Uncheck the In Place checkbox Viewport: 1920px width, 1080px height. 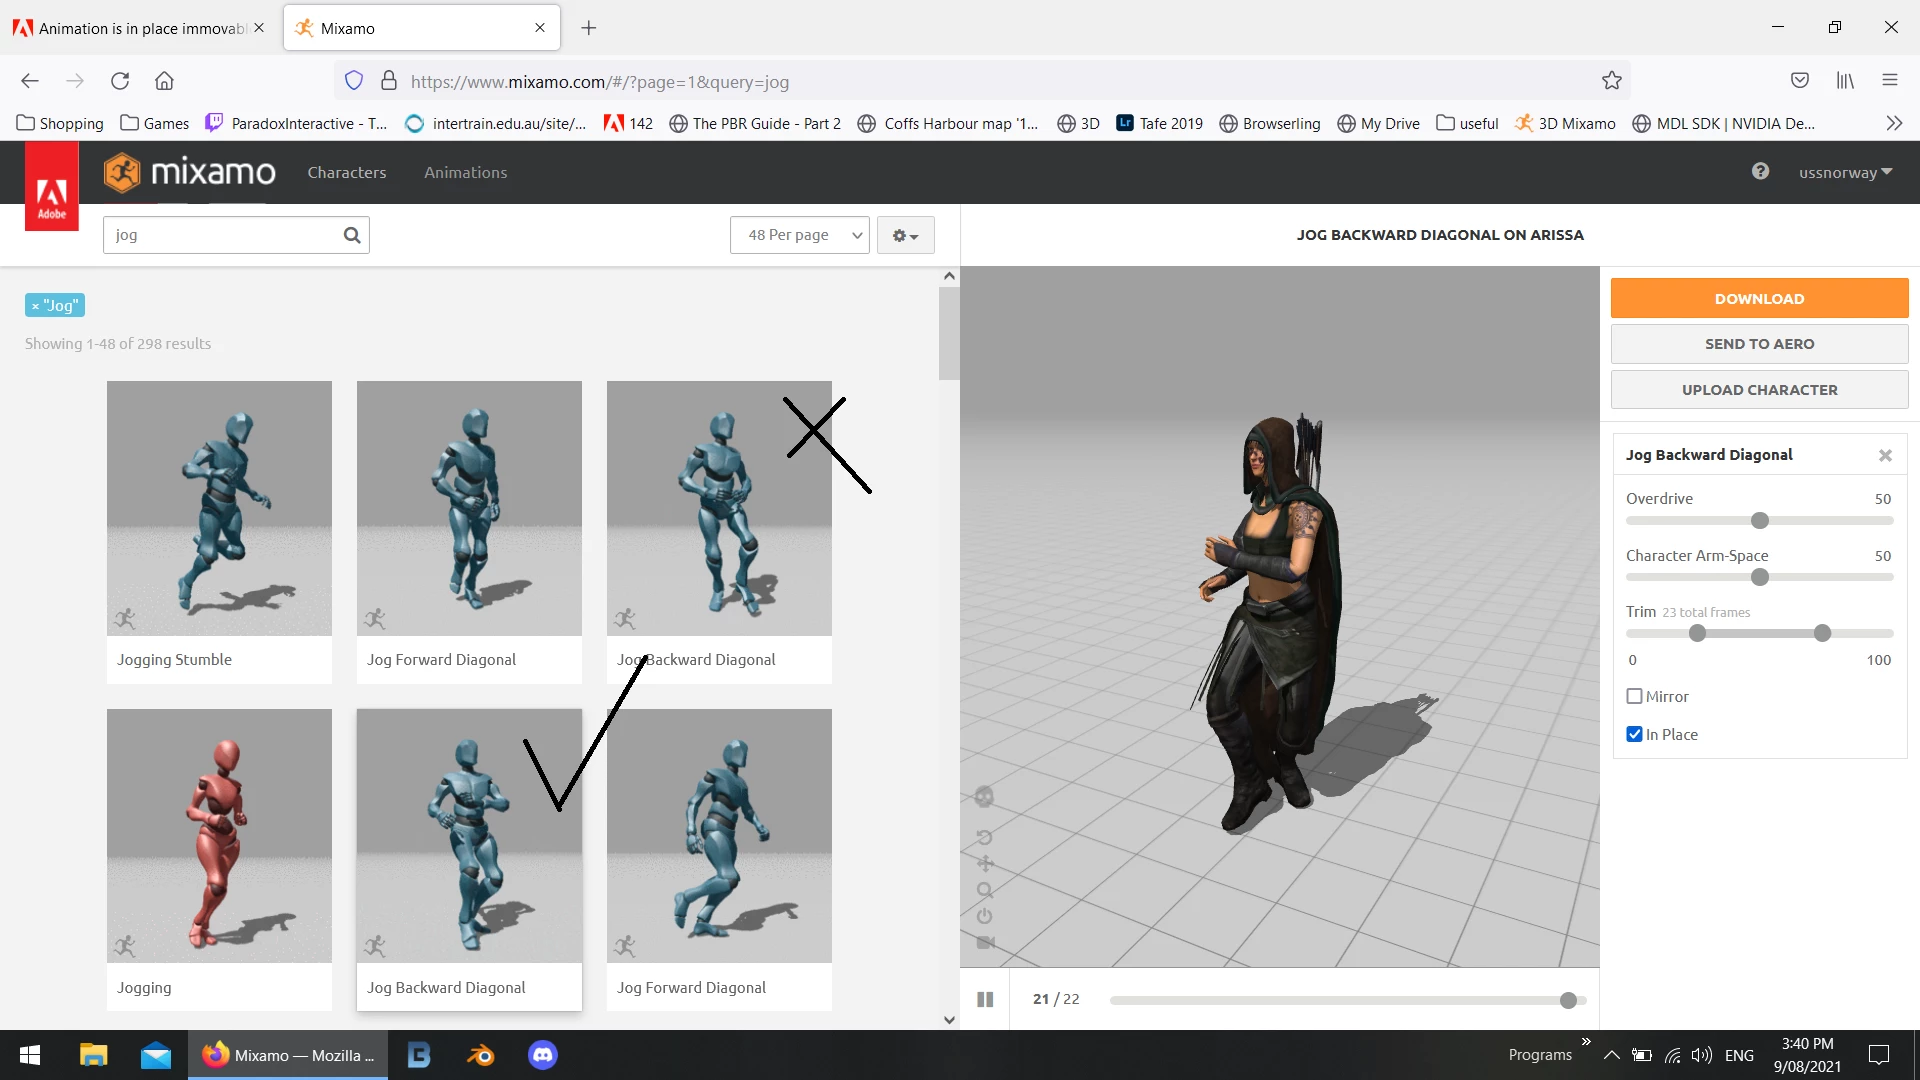pos(1635,734)
